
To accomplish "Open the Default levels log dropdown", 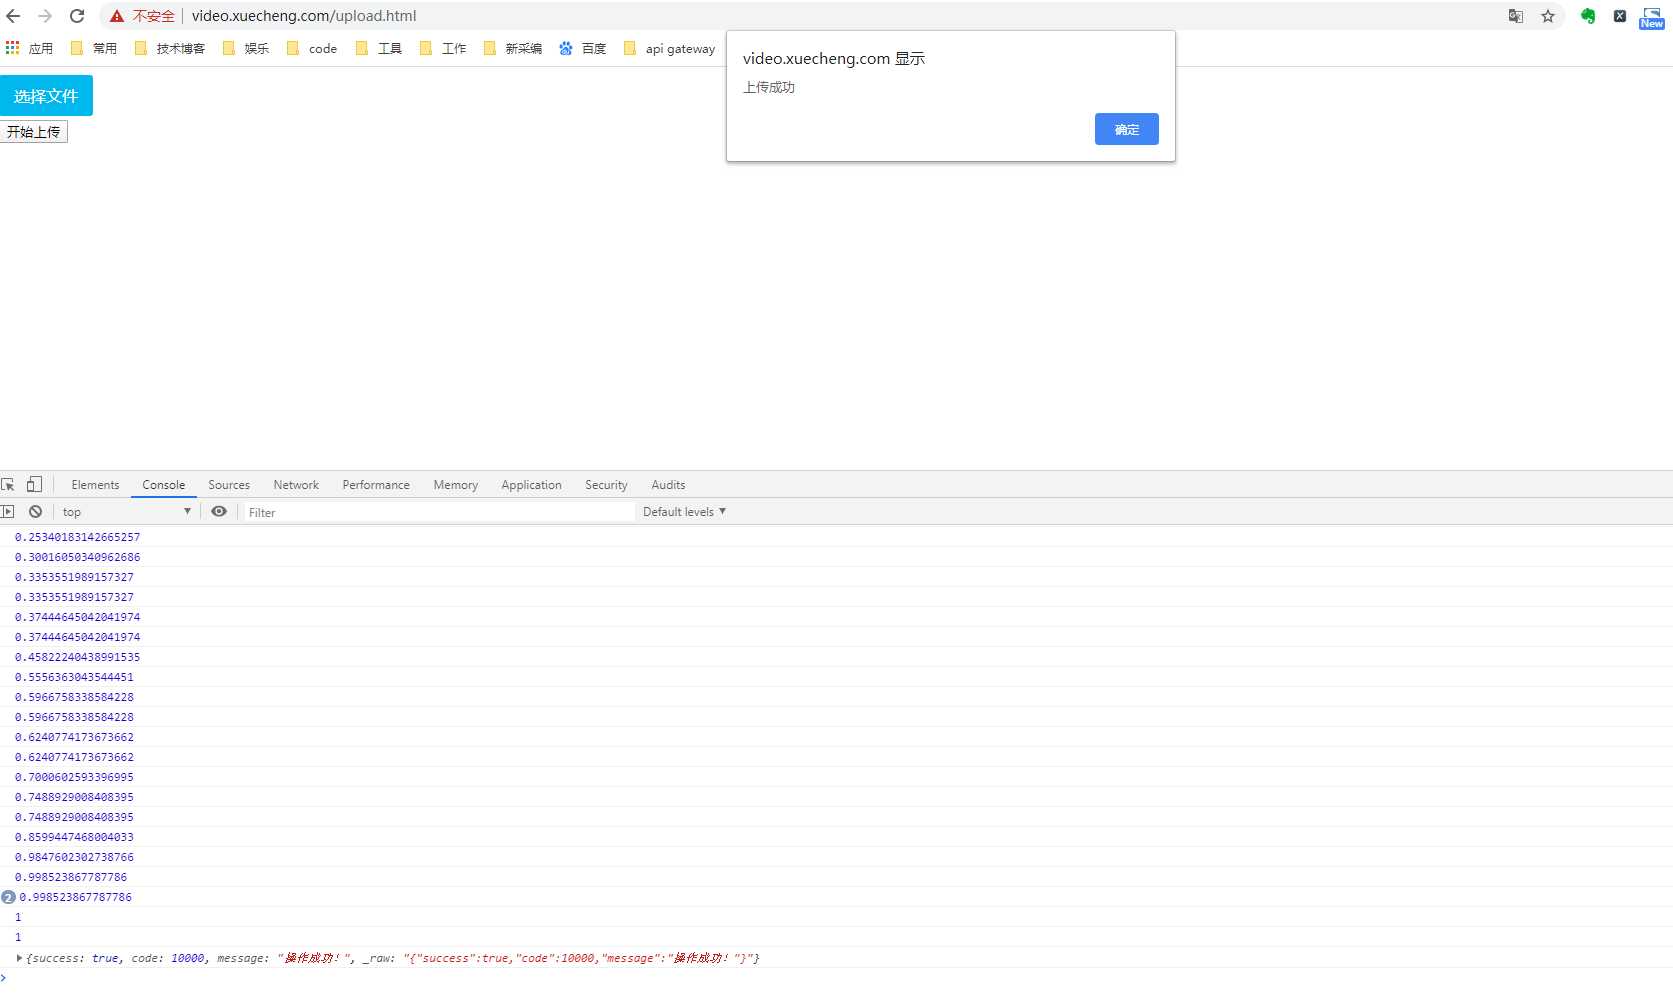I will pos(684,512).
